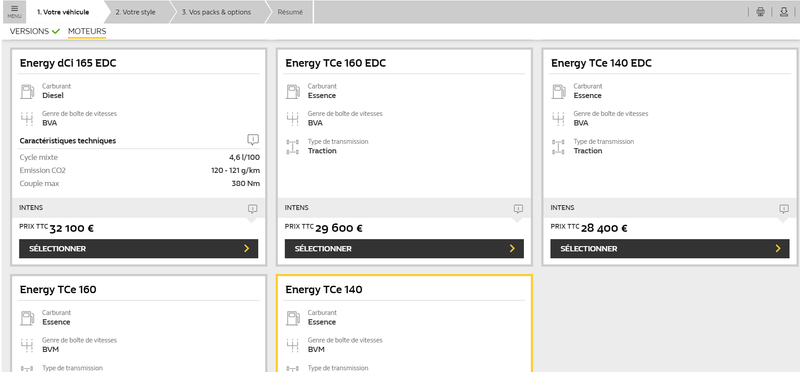Open the Résumé step

point(290,12)
